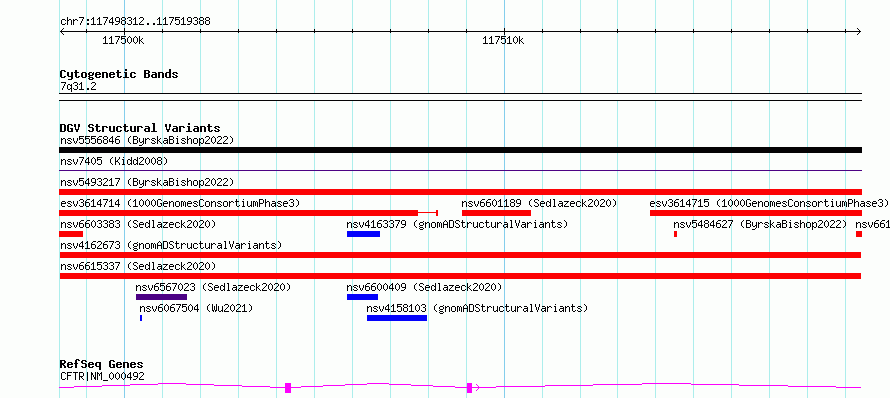Screen dimensions: 890x398
Task: Click the cut-off nsv661 label at right edge
Action: click(x=872, y=224)
